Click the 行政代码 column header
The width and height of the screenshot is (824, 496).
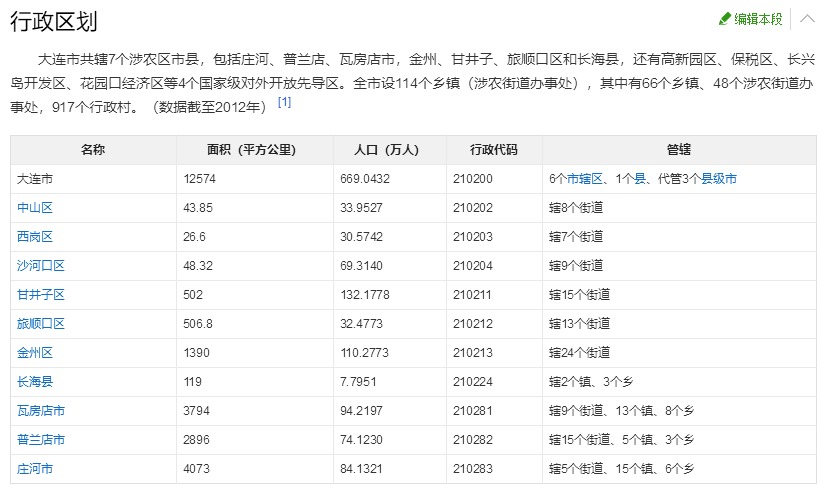point(494,150)
